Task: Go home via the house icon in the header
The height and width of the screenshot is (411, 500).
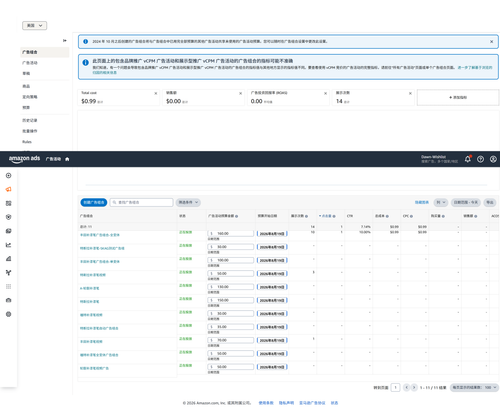Action: (x=67, y=159)
